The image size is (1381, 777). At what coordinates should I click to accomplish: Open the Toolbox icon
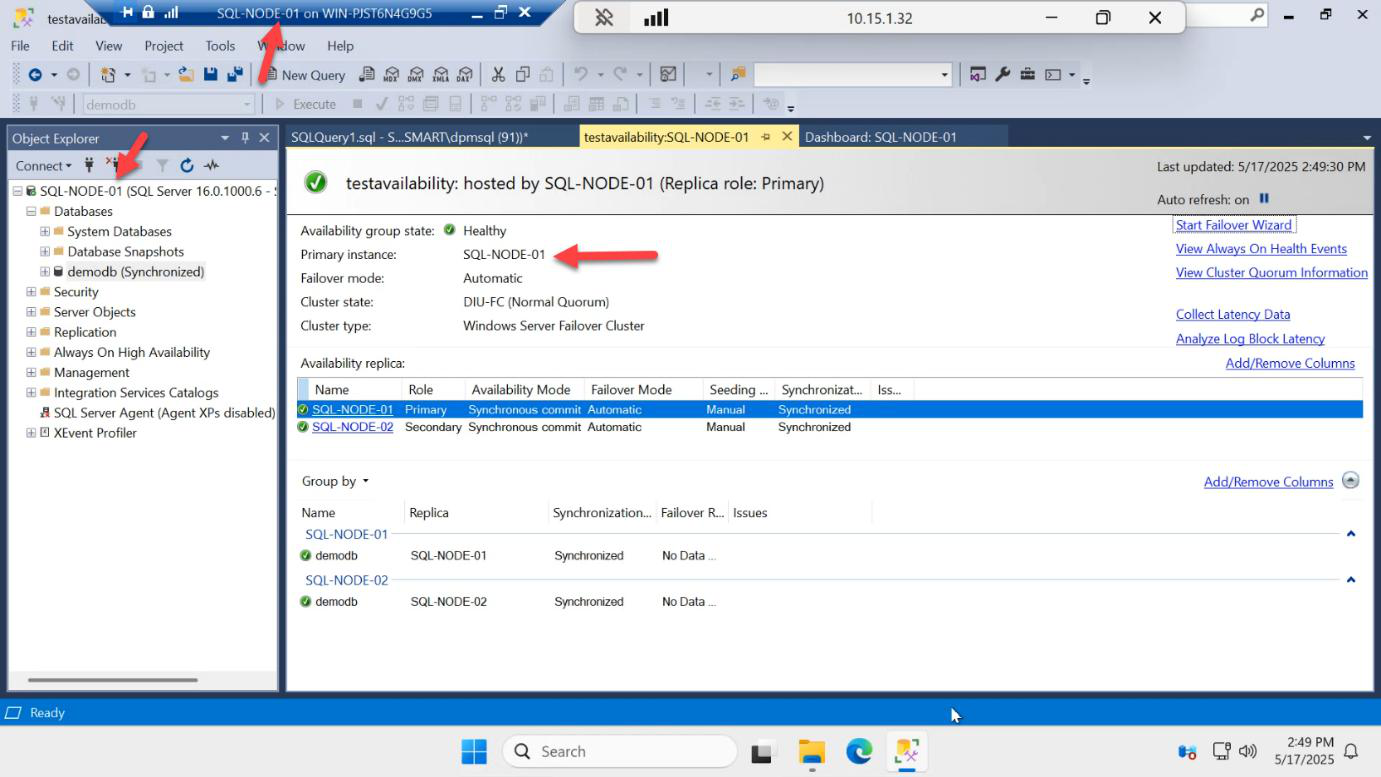[x=1028, y=75]
